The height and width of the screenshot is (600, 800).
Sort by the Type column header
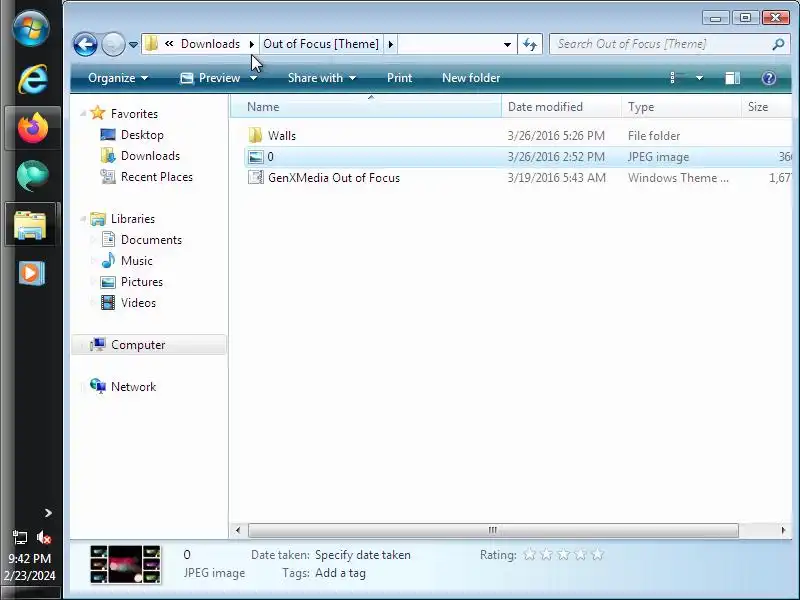(x=681, y=107)
